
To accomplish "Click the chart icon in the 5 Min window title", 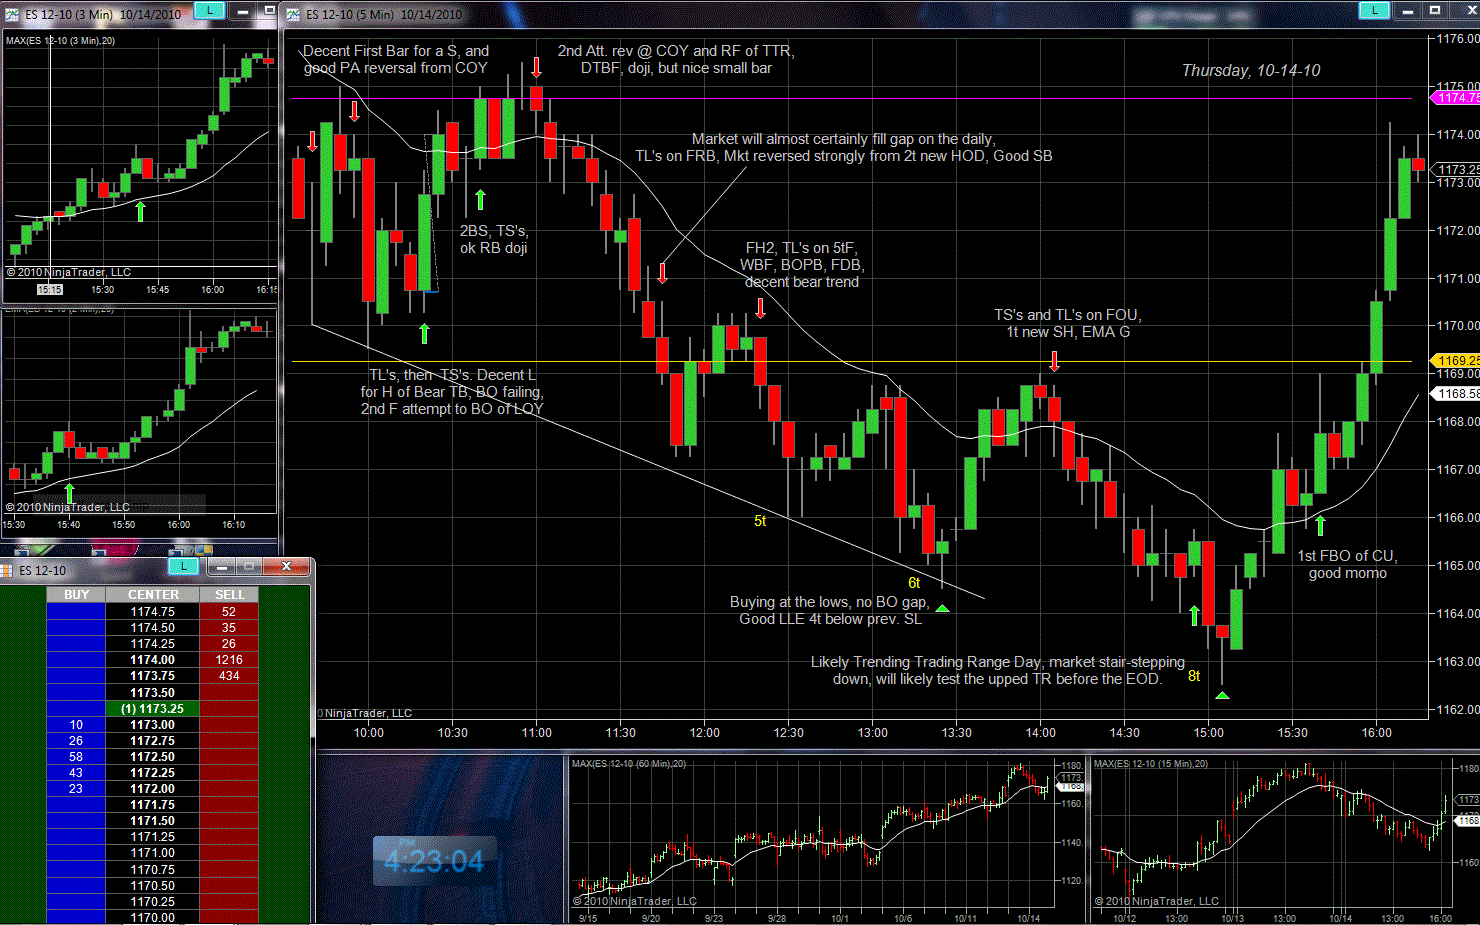I will tap(293, 14).
